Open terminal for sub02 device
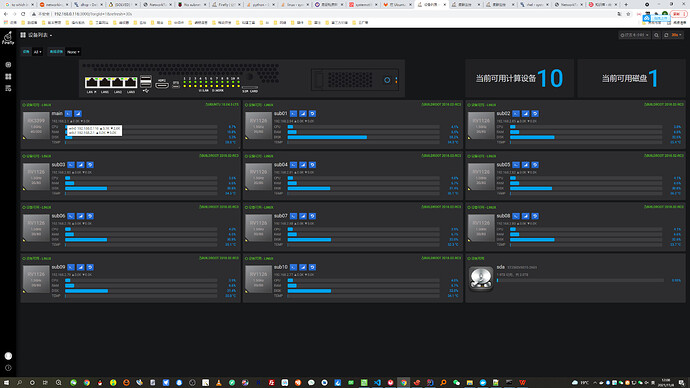Viewport: 690px width, 388px height. click(x=516, y=113)
